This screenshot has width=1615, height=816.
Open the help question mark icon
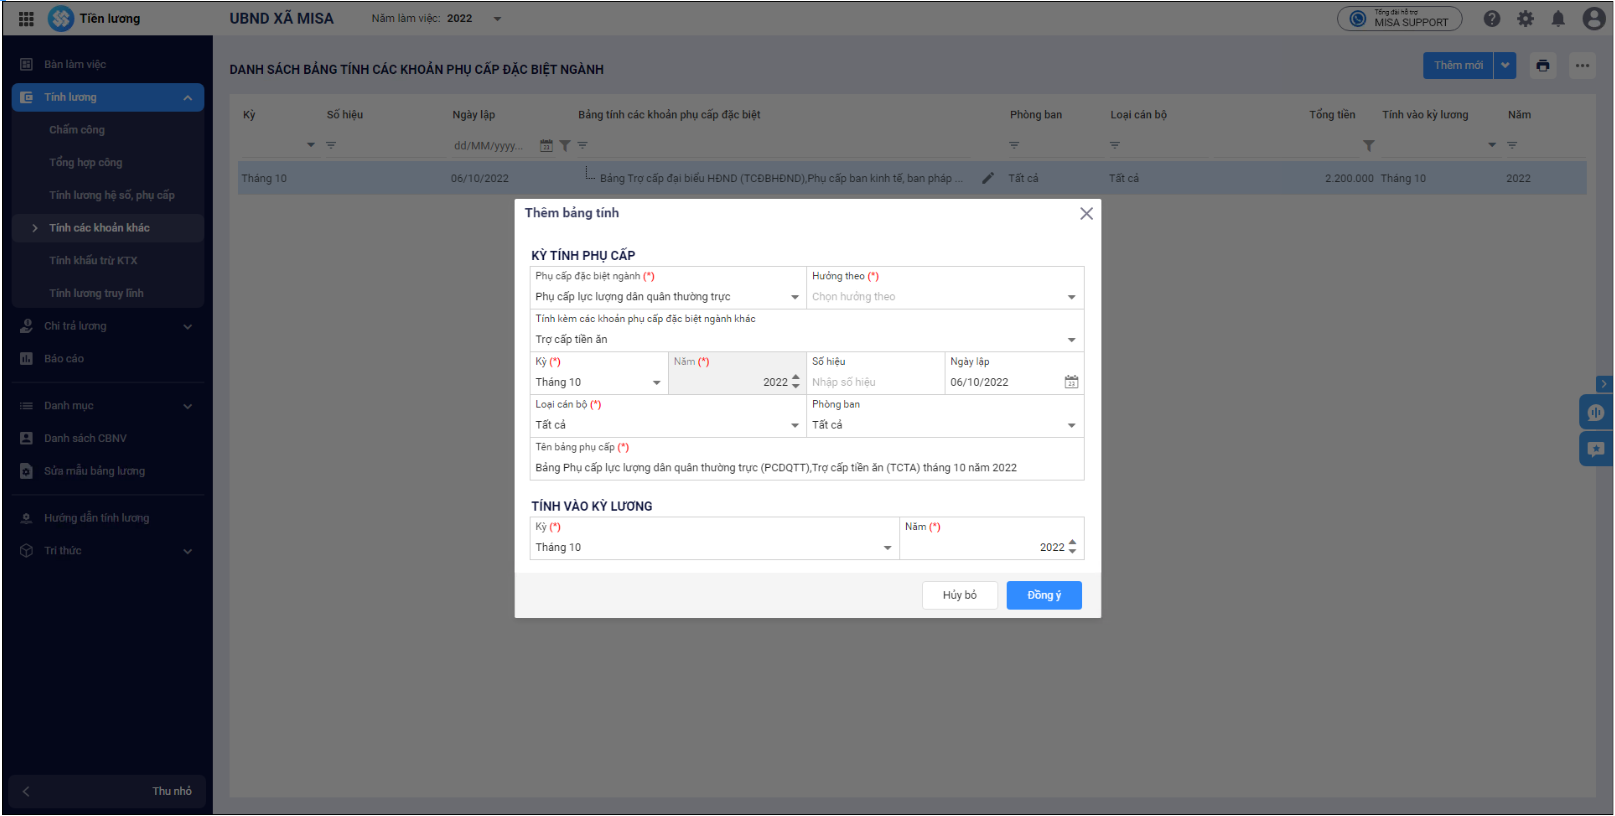pos(1492,19)
